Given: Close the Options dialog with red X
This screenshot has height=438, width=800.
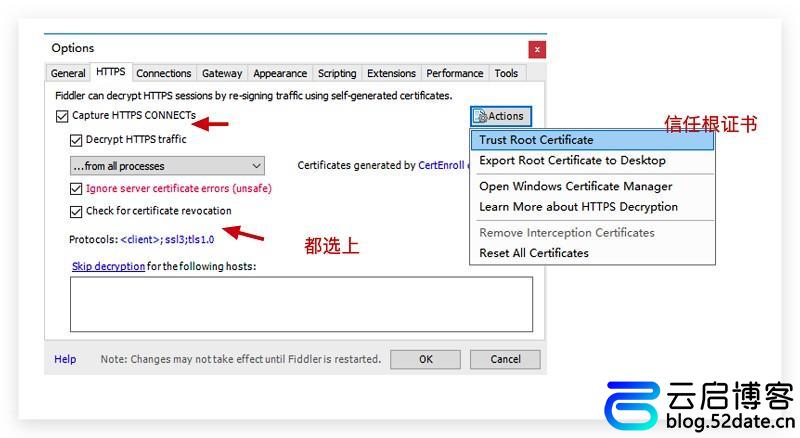Looking at the screenshot, I should [537, 50].
